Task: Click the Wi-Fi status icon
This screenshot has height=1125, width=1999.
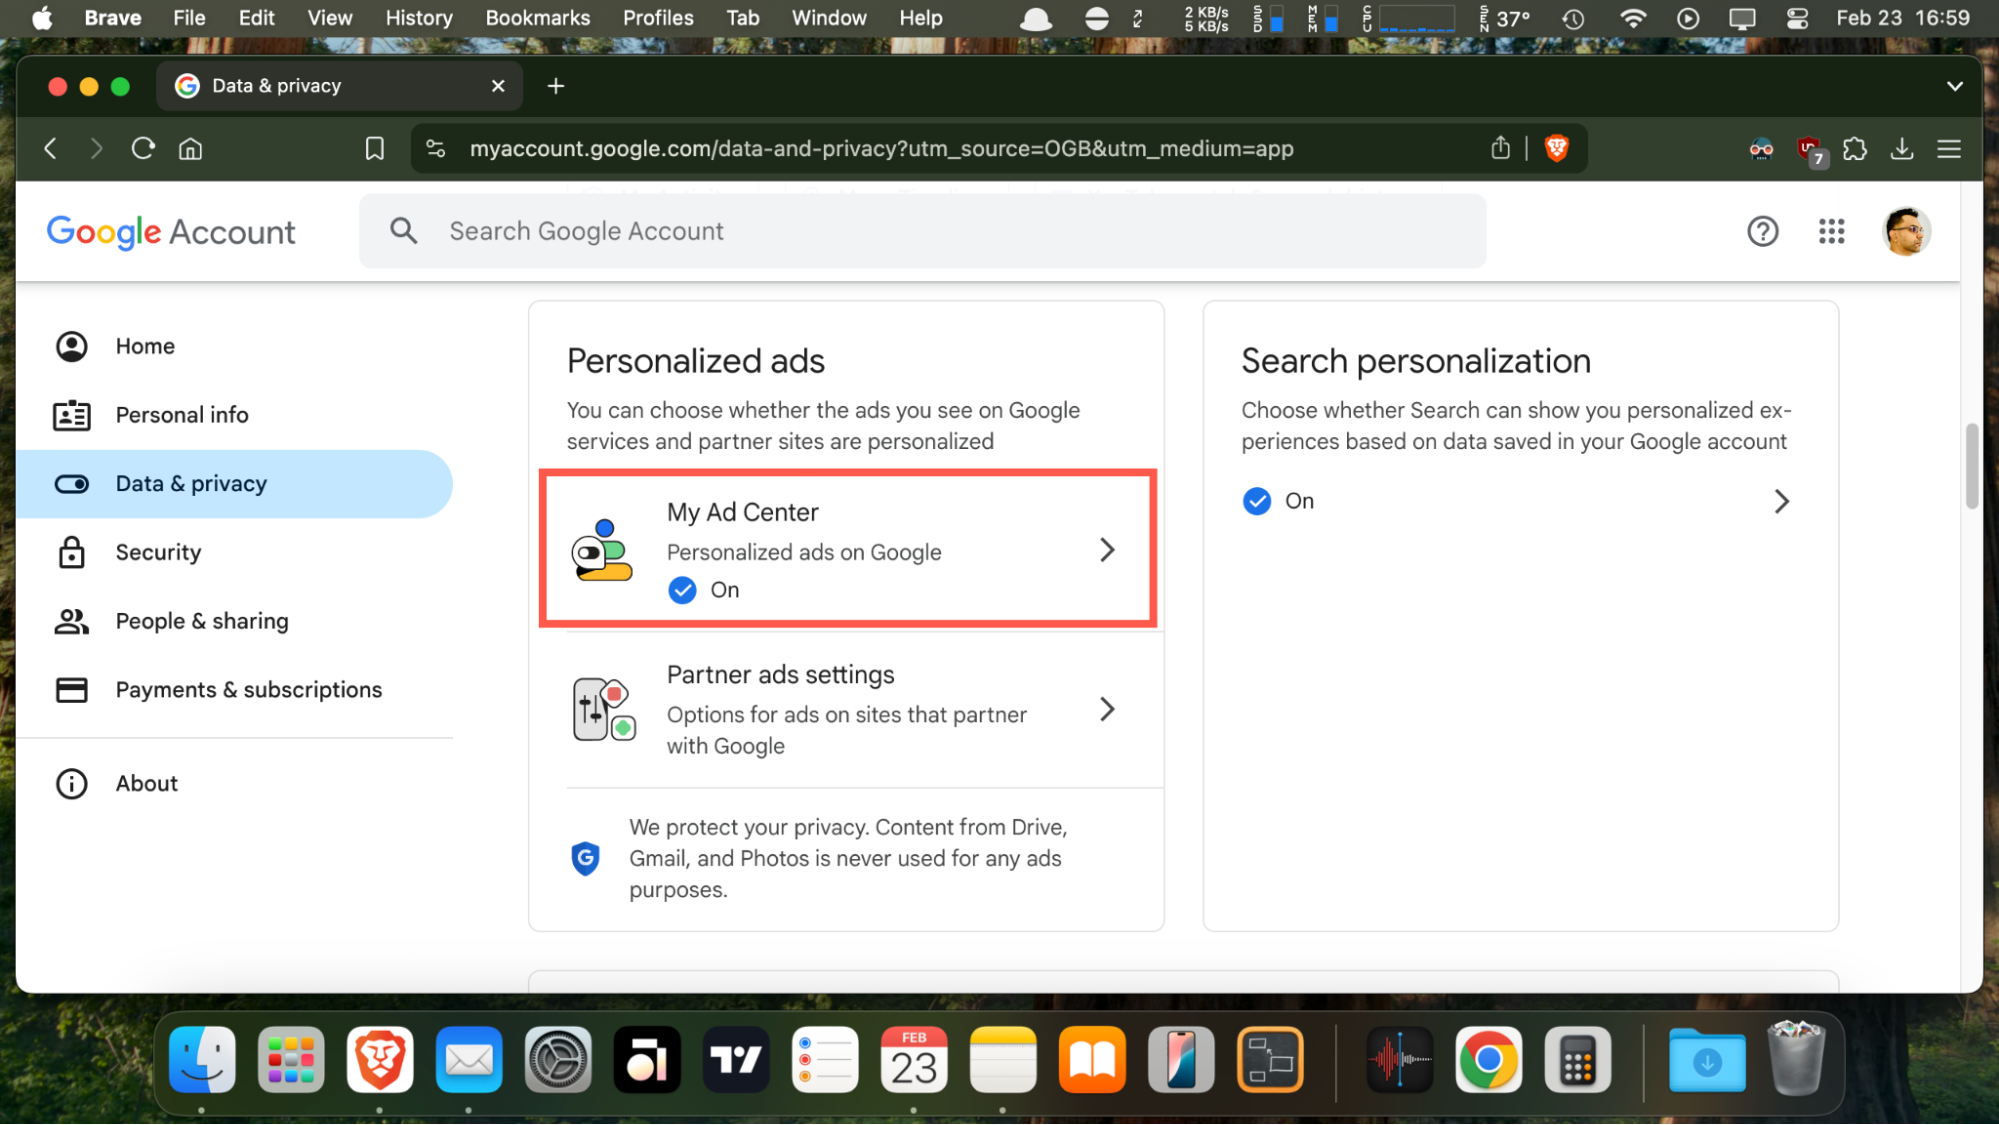Action: pyautogui.click(x=1632, y=18)
